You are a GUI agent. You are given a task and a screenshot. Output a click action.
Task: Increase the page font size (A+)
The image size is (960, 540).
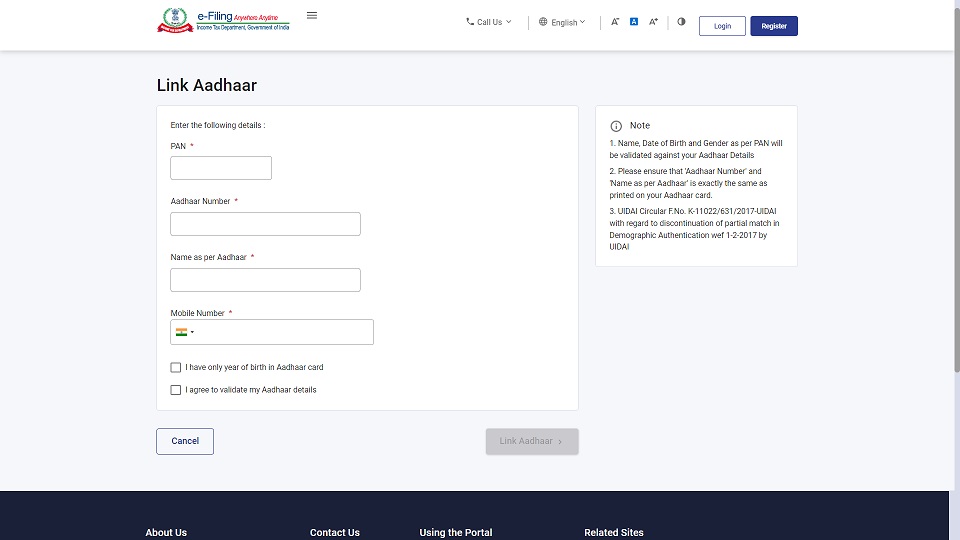click(653, 22)
